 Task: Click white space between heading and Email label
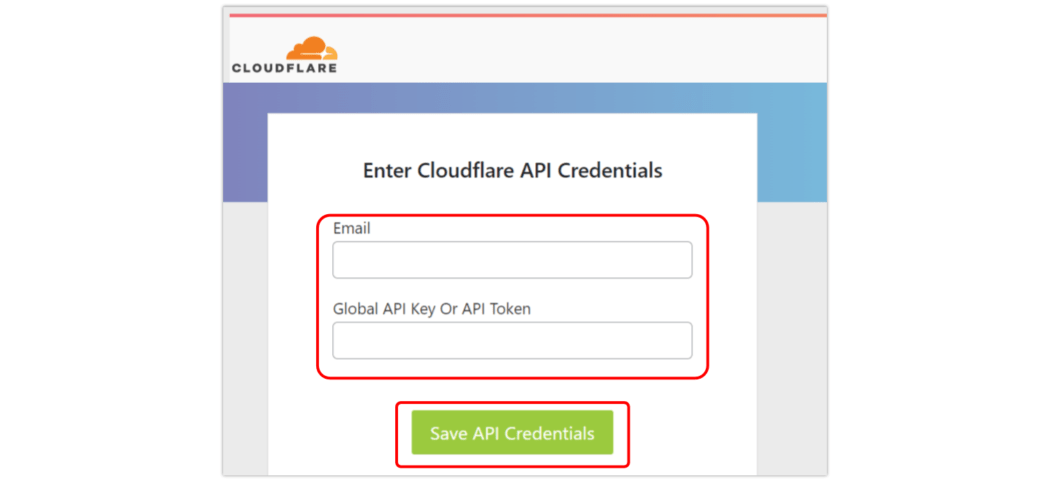pyautogui.click(x=512, y=199)
